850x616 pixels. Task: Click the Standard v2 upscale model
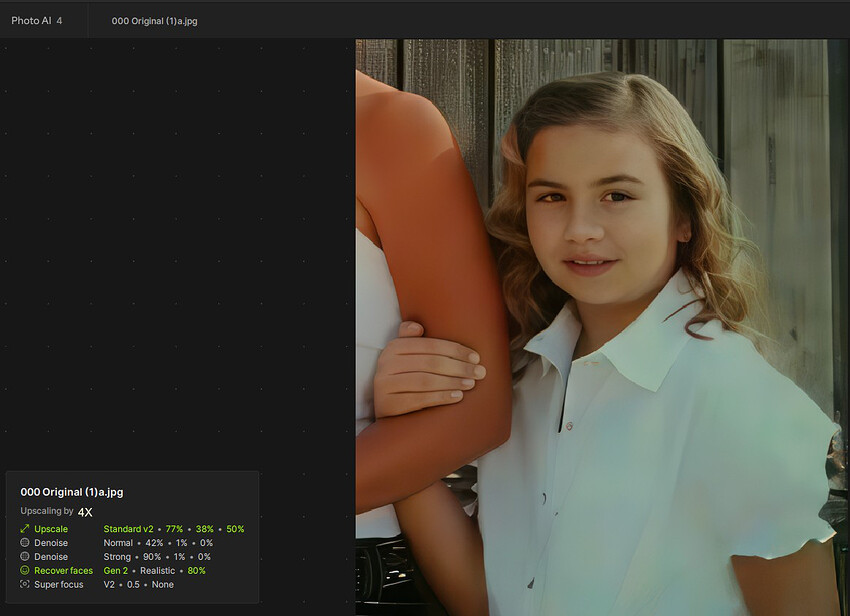point(129,529)
